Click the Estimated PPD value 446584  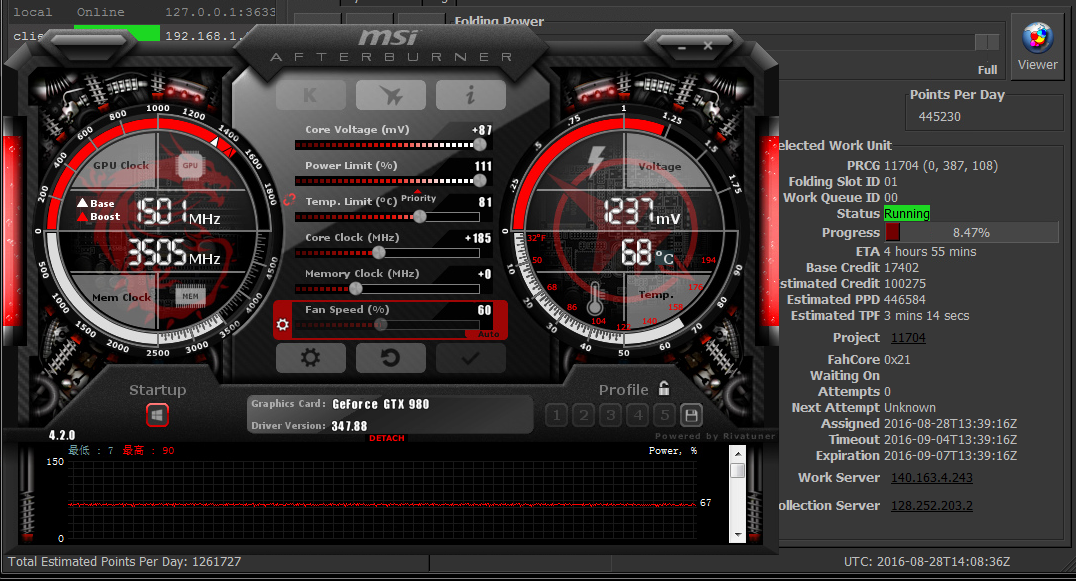(x=904, y=300)
